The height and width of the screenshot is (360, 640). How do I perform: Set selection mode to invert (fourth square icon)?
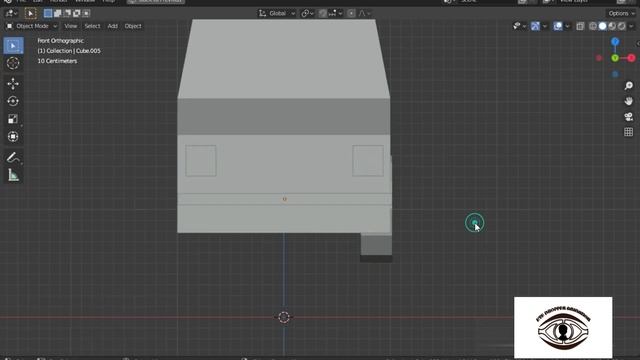coord(76,13)
